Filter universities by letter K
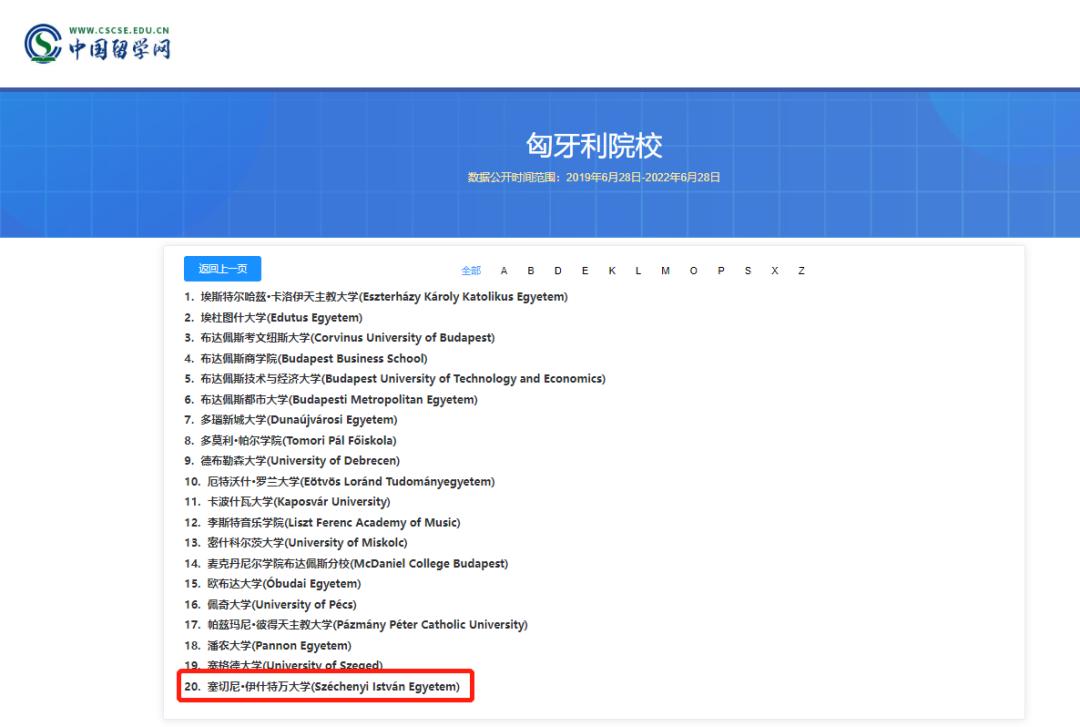 612,270
